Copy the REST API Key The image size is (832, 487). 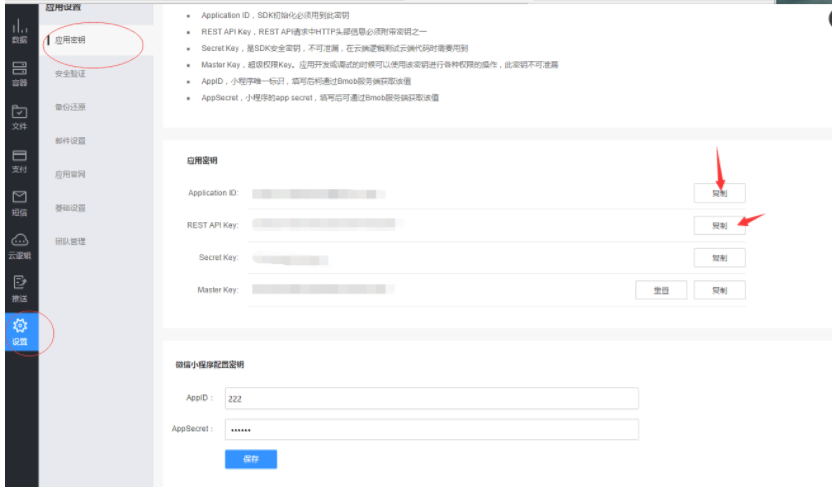click(719, 225)
